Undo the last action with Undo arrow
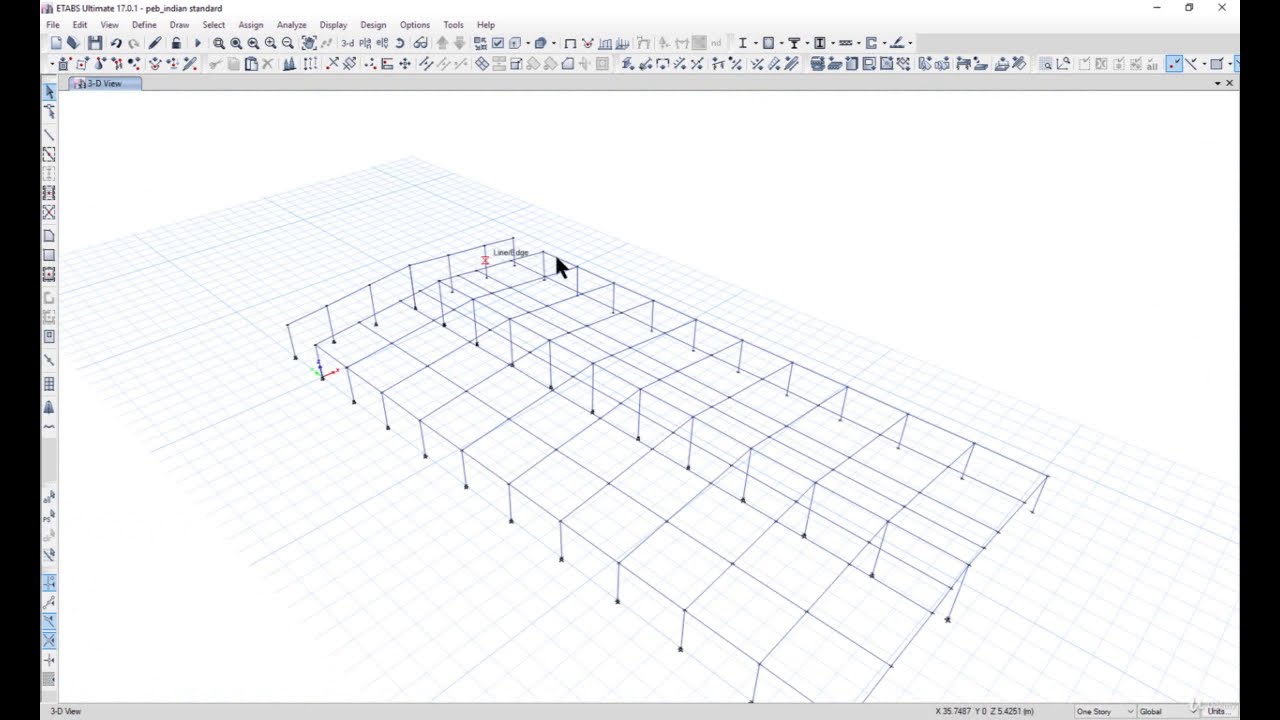The width and height of the screenshot is (1280, 720). coord(116,43)
